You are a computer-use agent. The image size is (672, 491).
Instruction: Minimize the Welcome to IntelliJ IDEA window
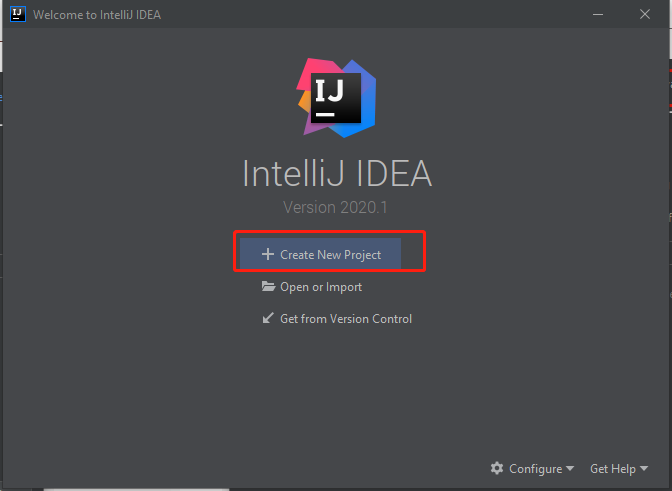coord(597,15)
